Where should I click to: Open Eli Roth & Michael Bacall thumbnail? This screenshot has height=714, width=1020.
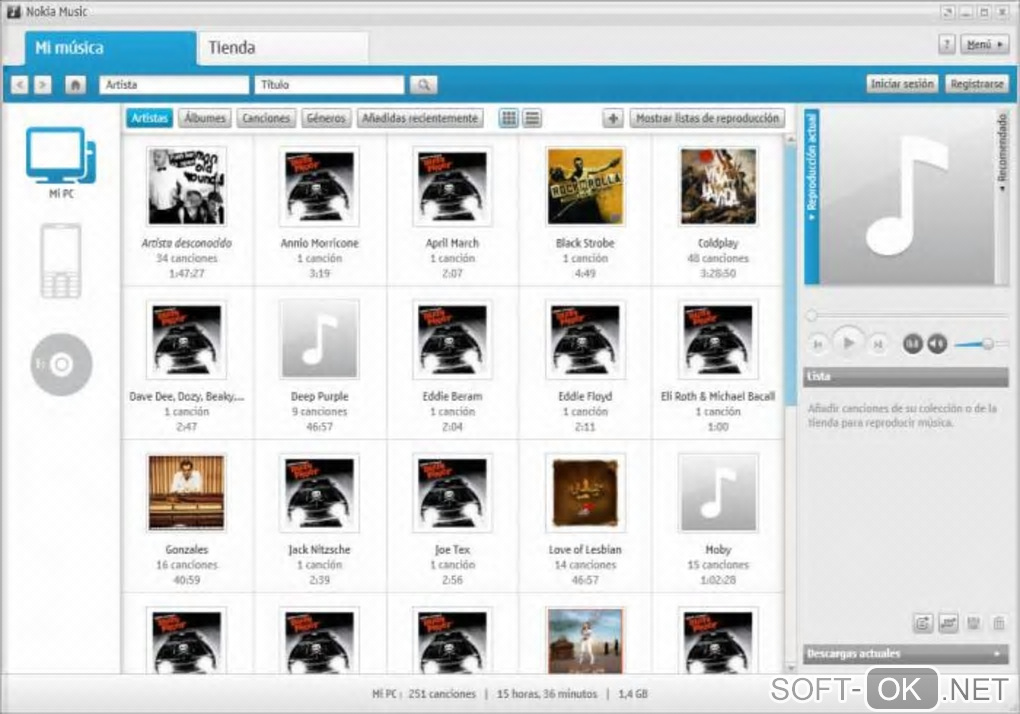718,339
